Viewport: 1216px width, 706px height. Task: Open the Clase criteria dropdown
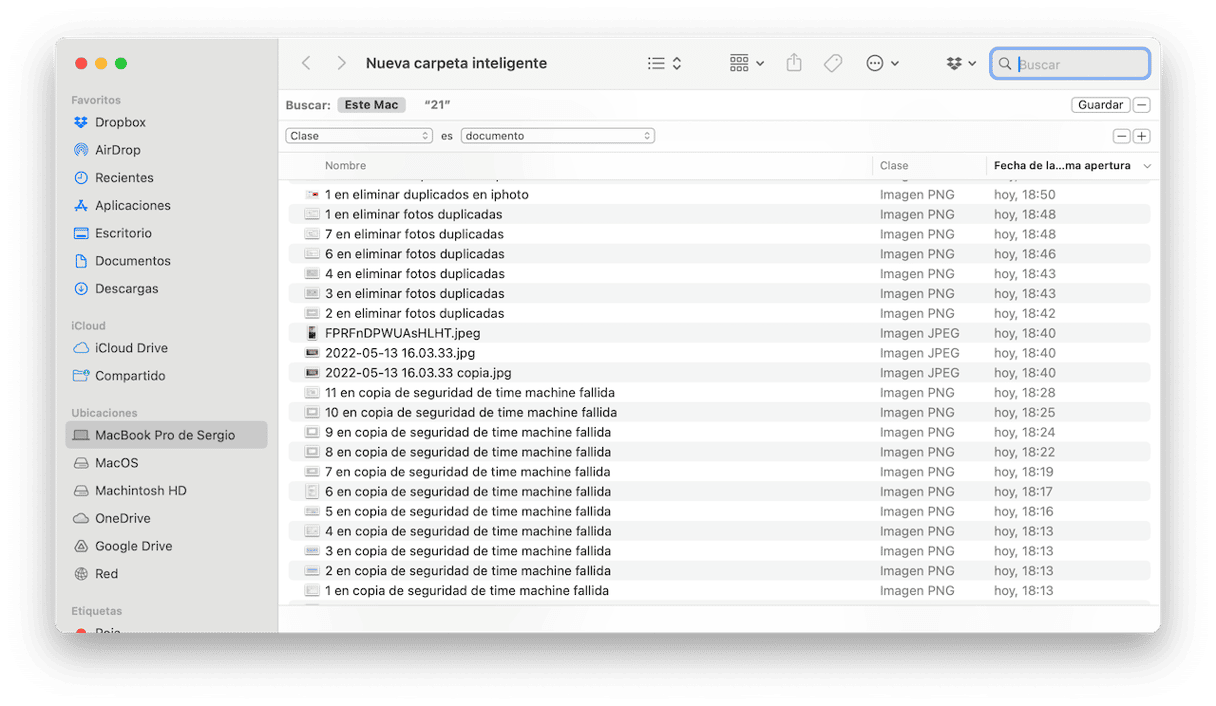pos(358,136)
